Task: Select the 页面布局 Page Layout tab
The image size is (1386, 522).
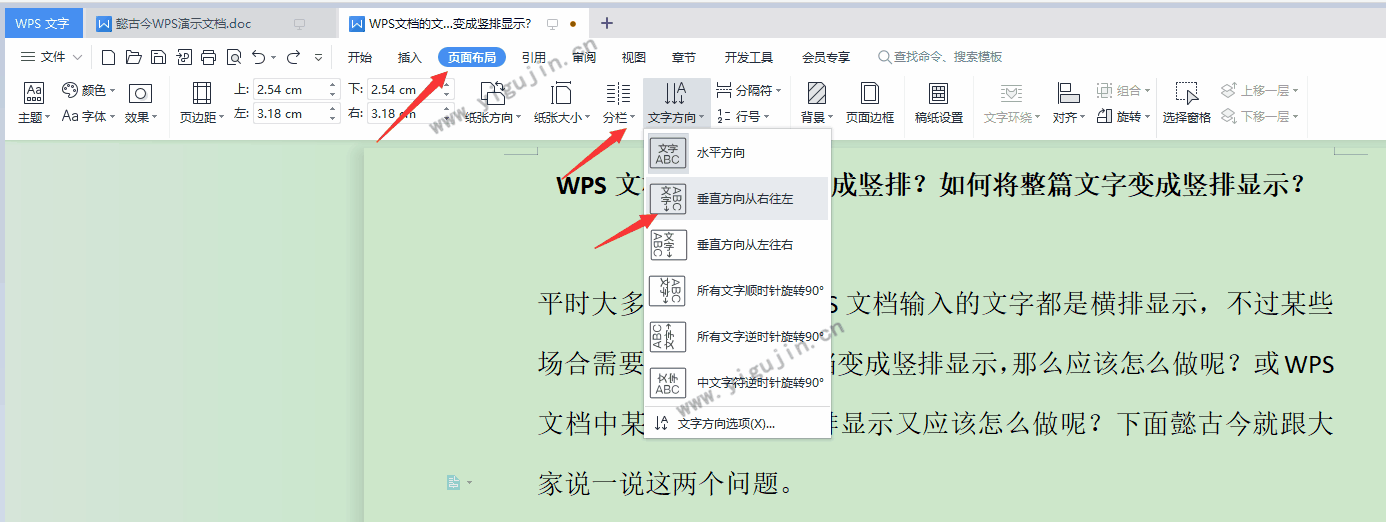Action: pyautogui.click(x=472, y=57)
